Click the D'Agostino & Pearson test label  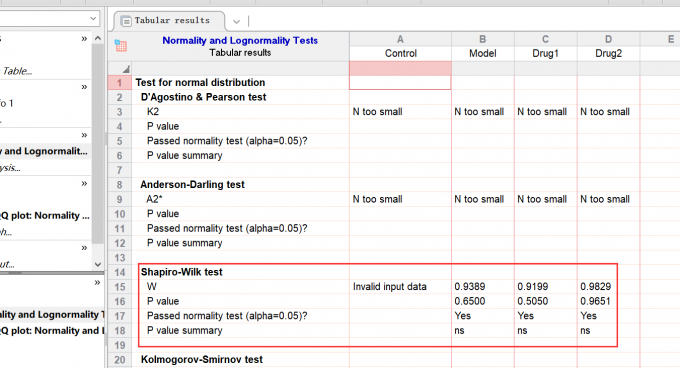[203, 97]
